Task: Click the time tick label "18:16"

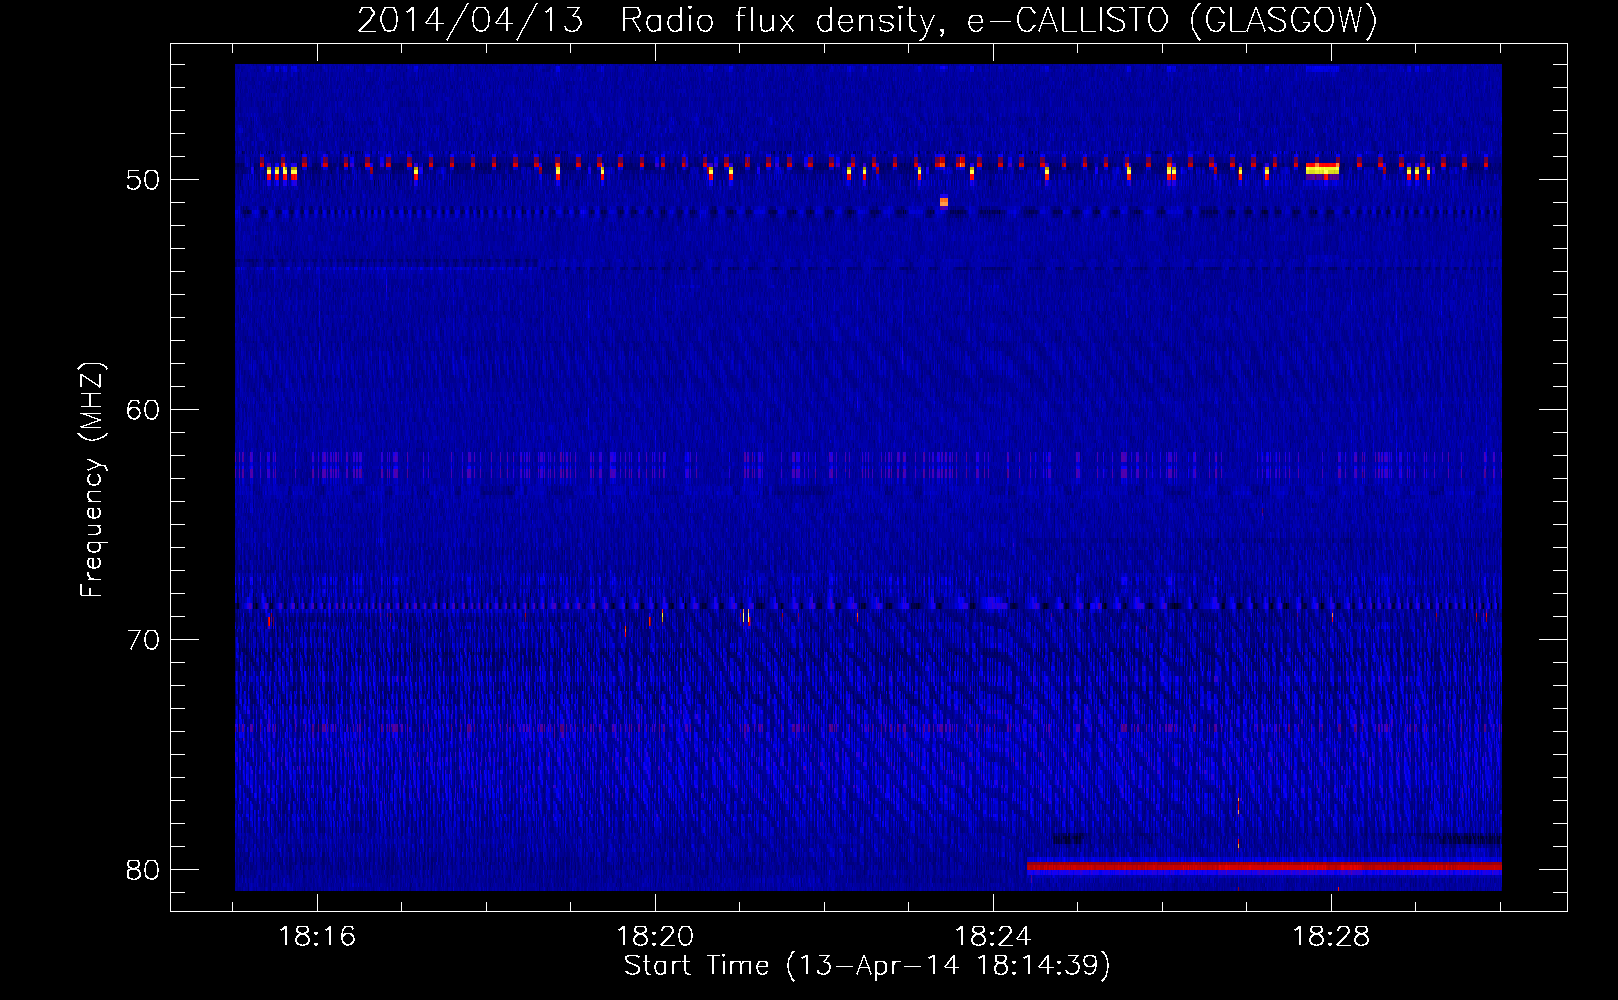Action: point(317,937)
